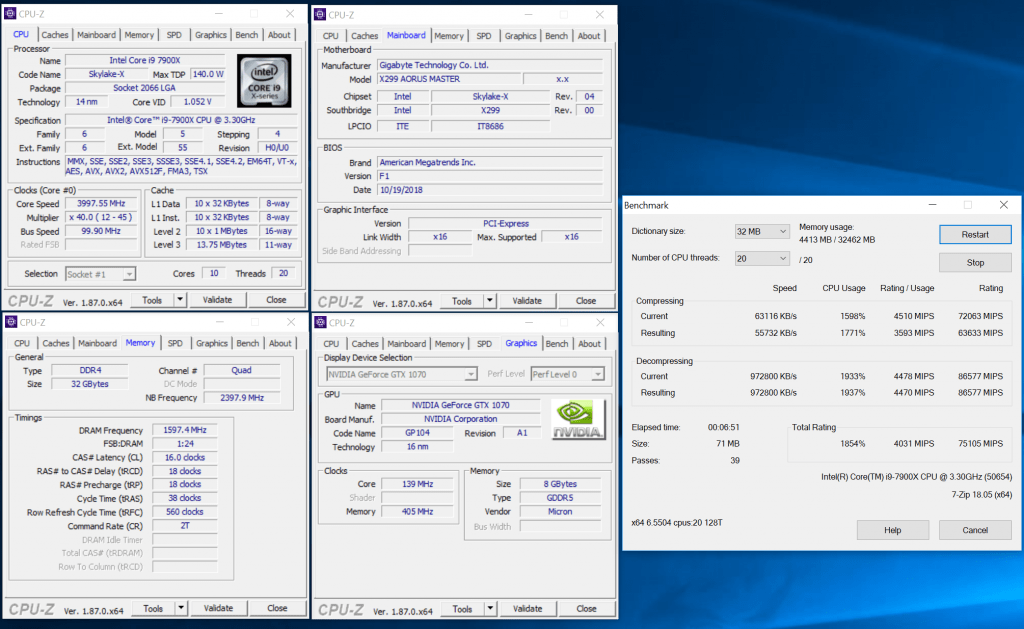The height and width of the screenshot is (629, 1024).
Task: Click the CPU-Z title bar icon of the Mainboard window
Action: pyautogui.click(x=320, y=14)
